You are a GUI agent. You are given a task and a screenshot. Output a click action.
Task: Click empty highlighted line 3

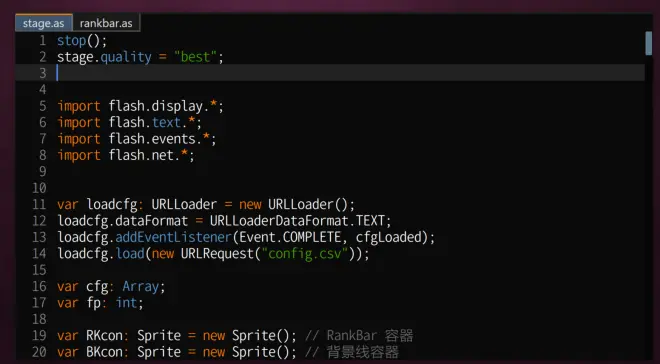click(x=330, y=73)
